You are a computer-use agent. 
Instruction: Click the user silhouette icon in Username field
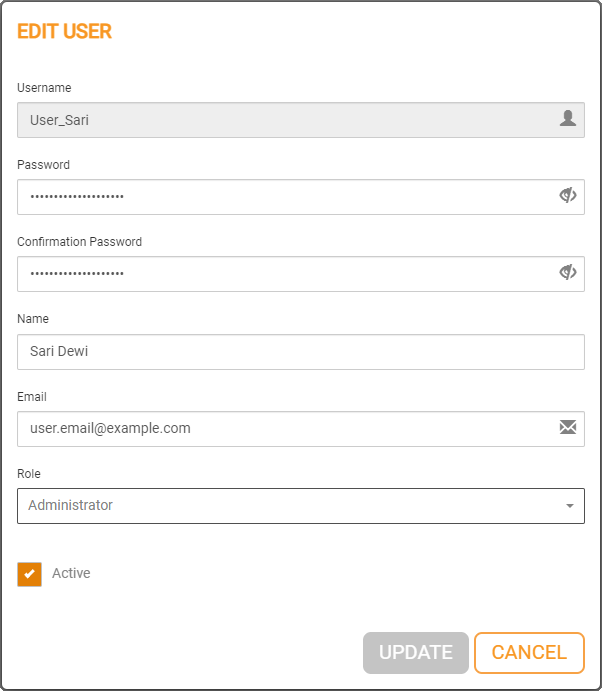568,119
